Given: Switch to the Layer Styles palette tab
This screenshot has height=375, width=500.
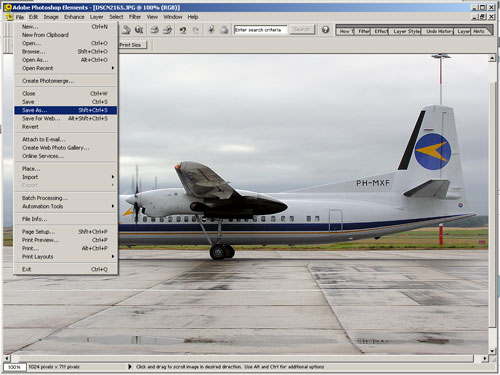Looking at the screenshot, I should click(406, 31).
